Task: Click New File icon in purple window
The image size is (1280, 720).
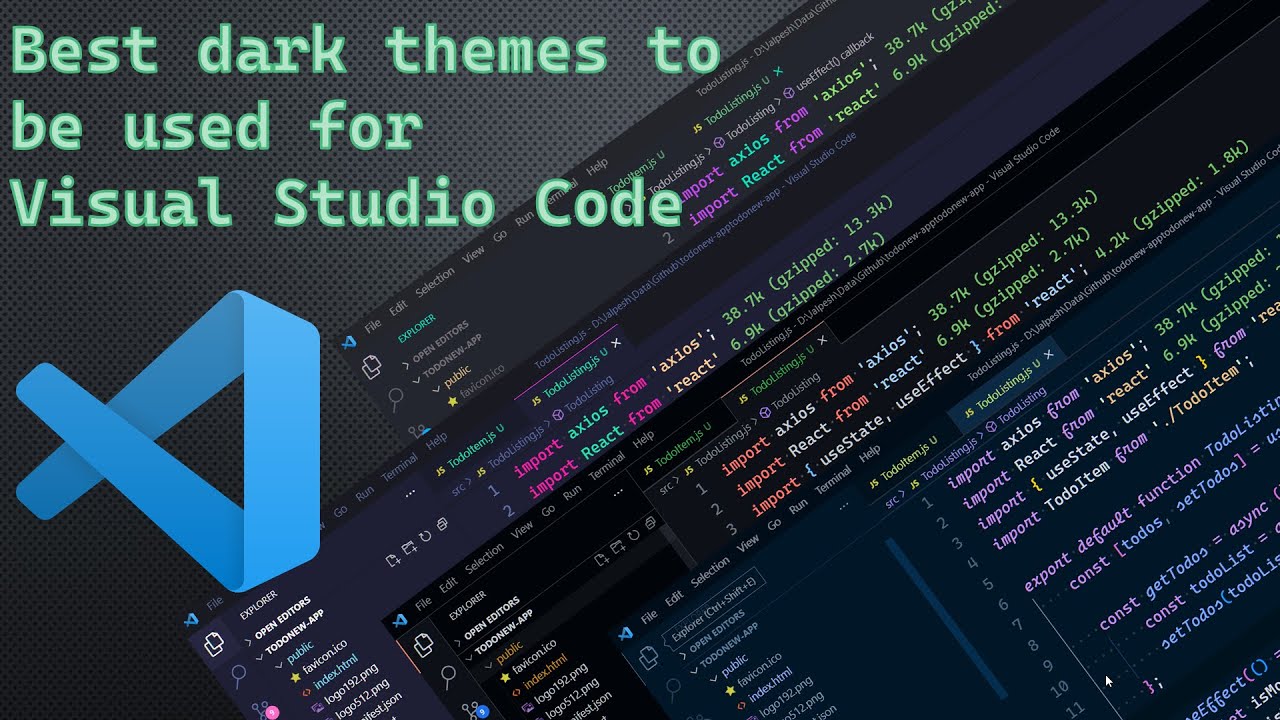Action: (x=393, y=560)
